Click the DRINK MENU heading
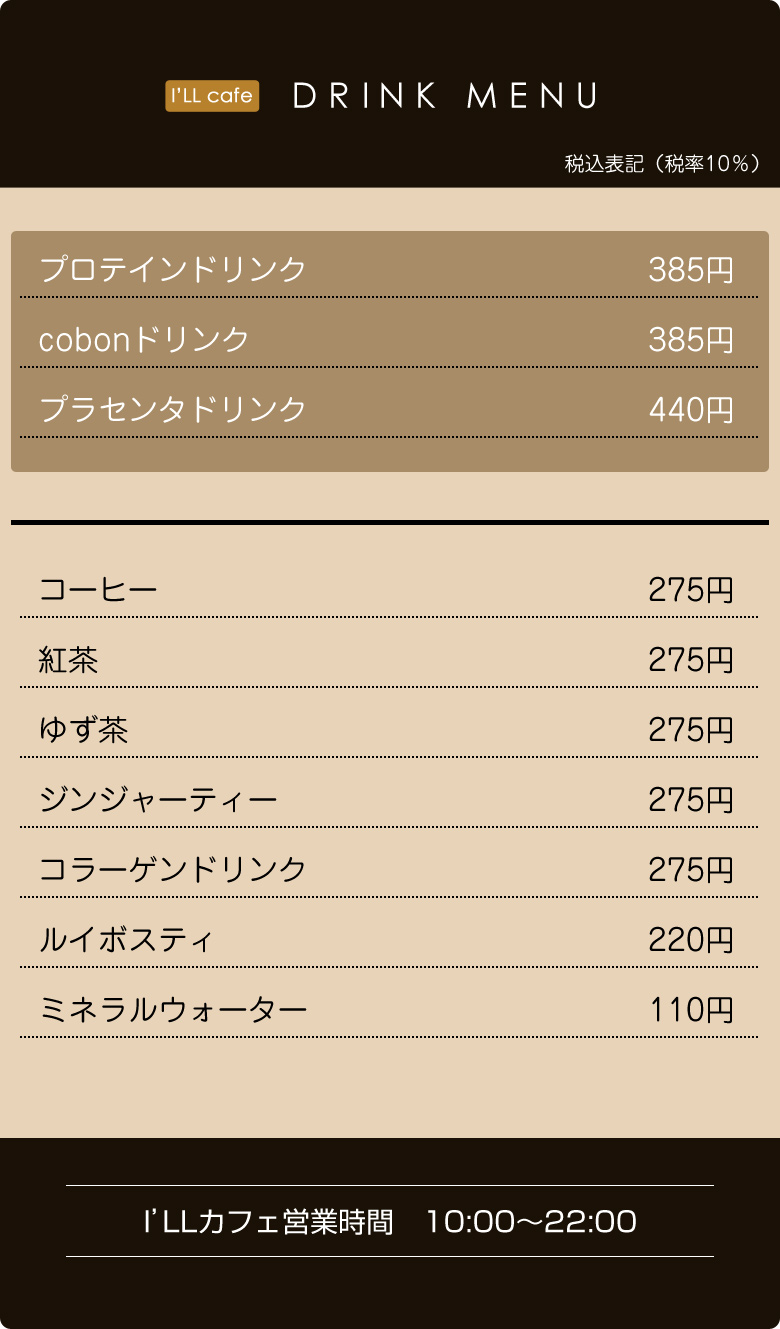 [446, 96]
